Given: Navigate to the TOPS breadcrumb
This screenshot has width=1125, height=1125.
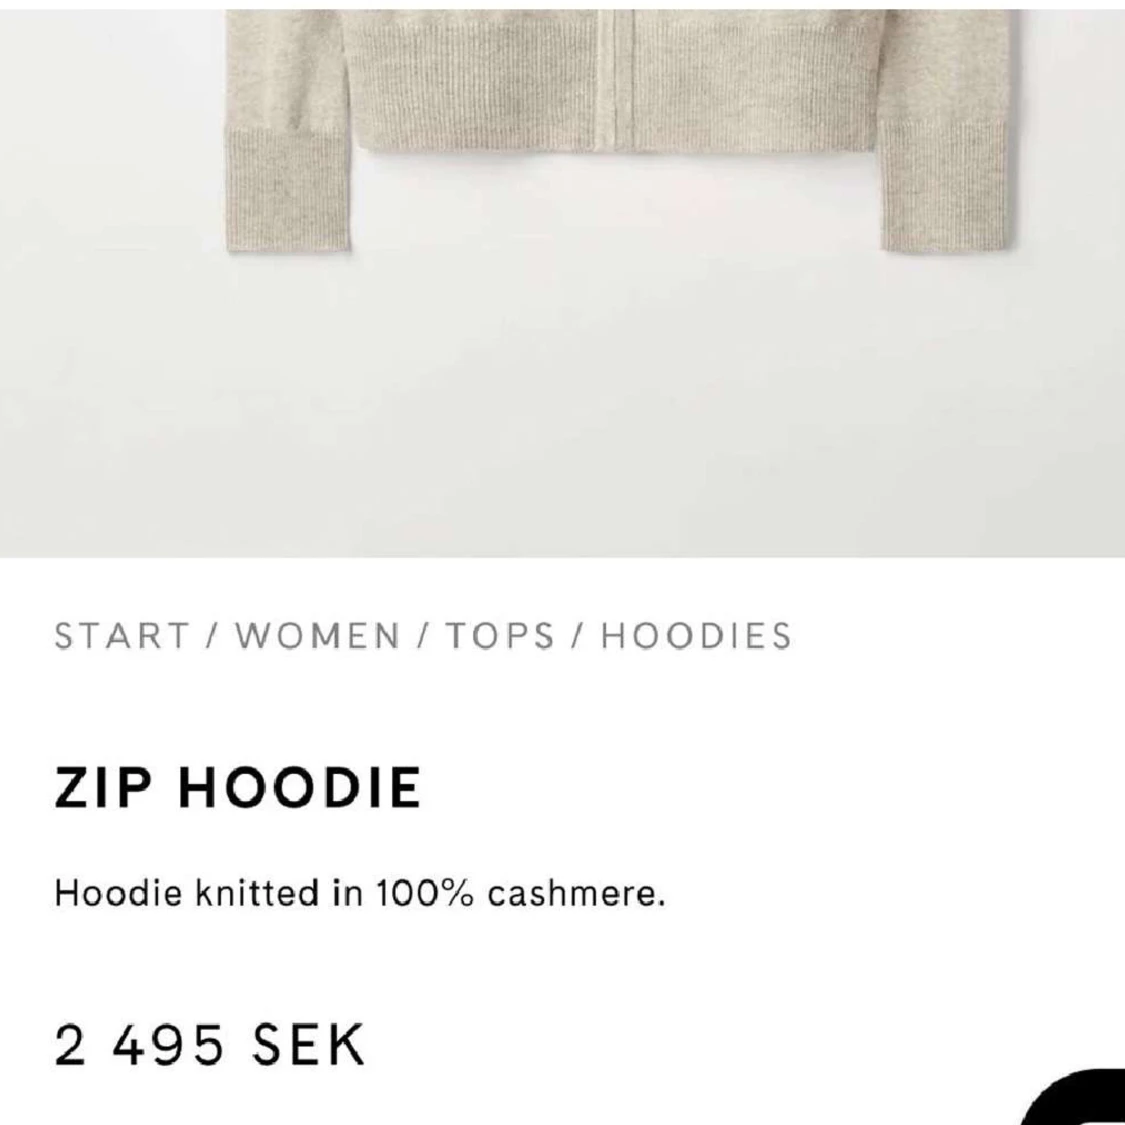Looking at the screenshot, I should pyautogui.click(x=500, y=636).
